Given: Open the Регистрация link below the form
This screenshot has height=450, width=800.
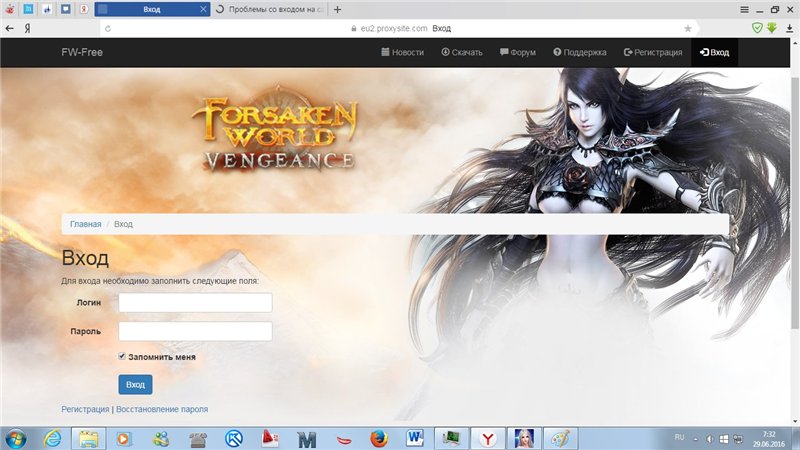Looking at the screenshot, I should [x=85, y=409].
